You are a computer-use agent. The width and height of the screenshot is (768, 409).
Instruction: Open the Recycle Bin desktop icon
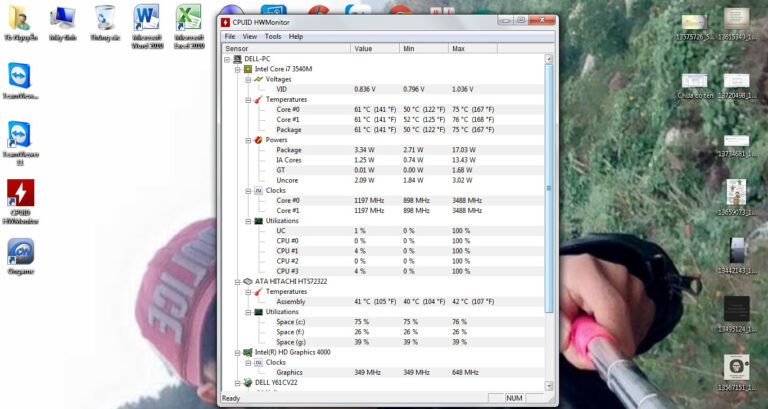click(105, 23)
